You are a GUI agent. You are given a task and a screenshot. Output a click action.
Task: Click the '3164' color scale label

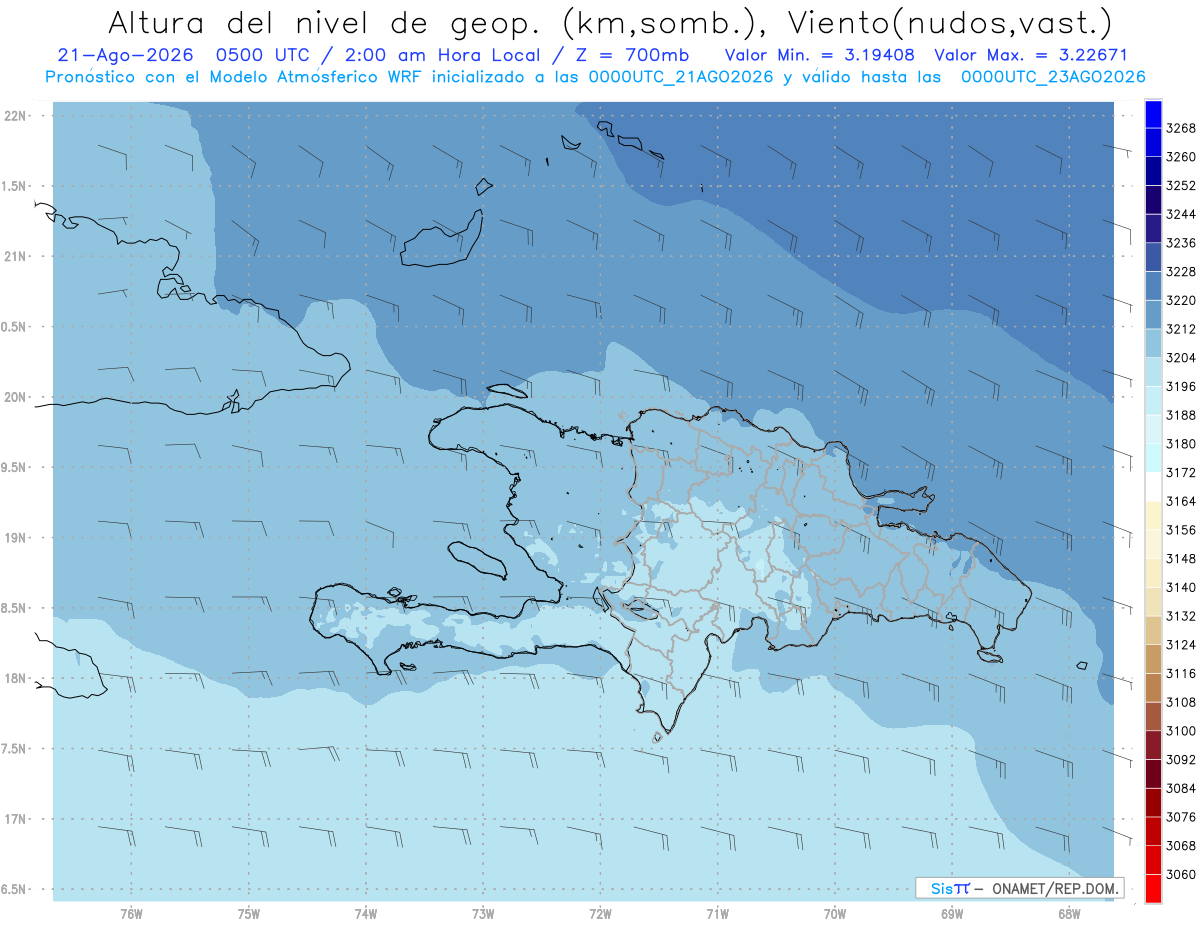coord(1181,501)
